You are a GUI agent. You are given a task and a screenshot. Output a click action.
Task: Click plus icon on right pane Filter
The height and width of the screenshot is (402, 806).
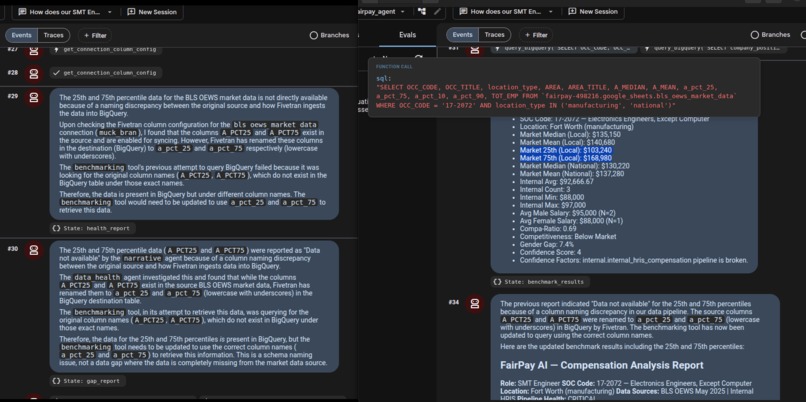coord(527,35)
